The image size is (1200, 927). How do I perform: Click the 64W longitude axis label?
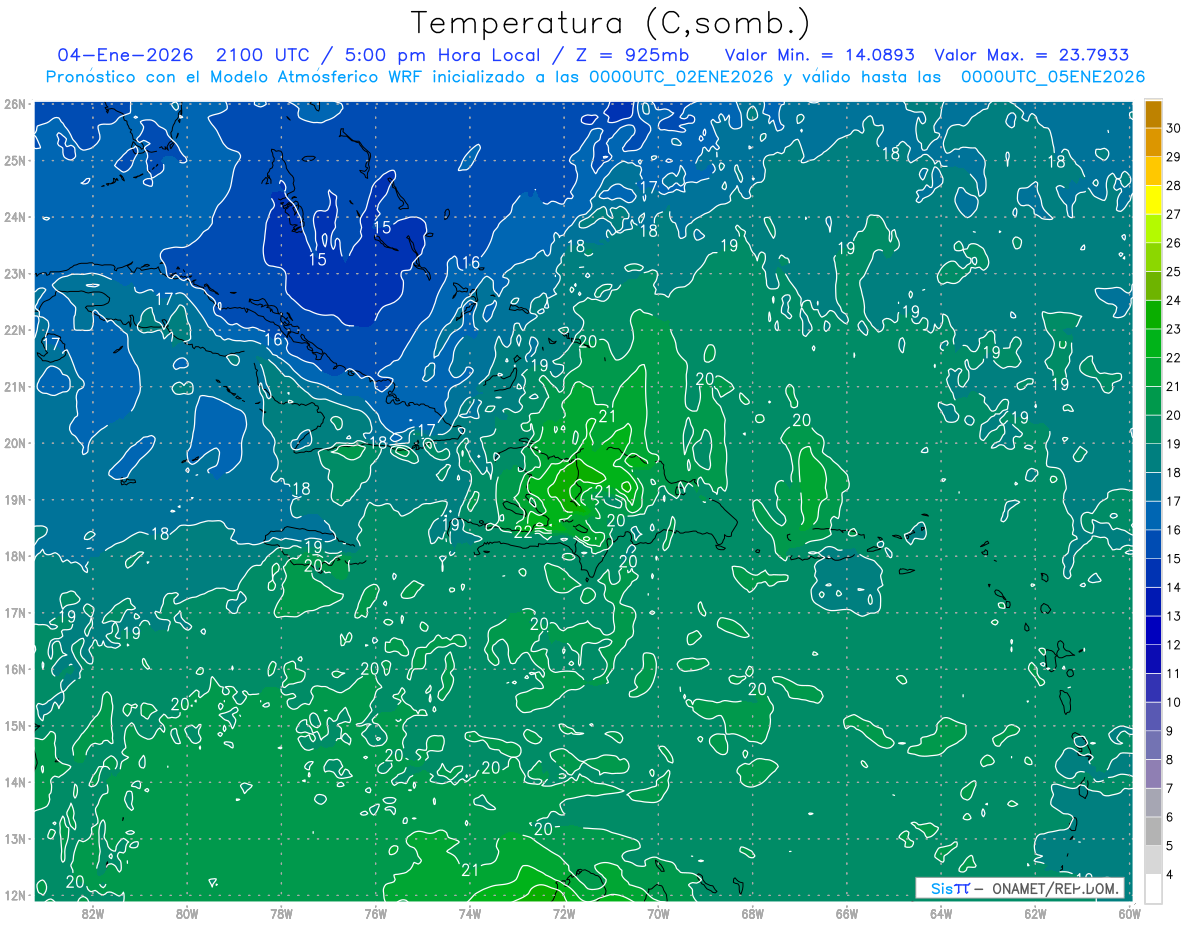[941, 912]
